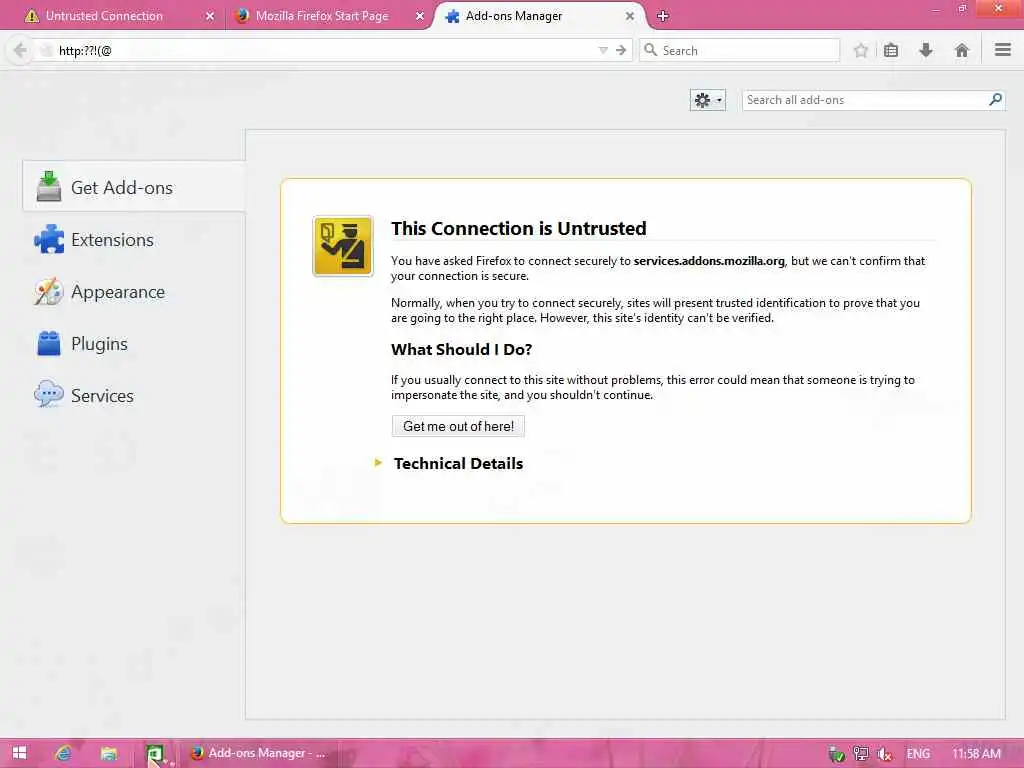
Task: Bookmark this page with star icon
Action: coord(861,50)
